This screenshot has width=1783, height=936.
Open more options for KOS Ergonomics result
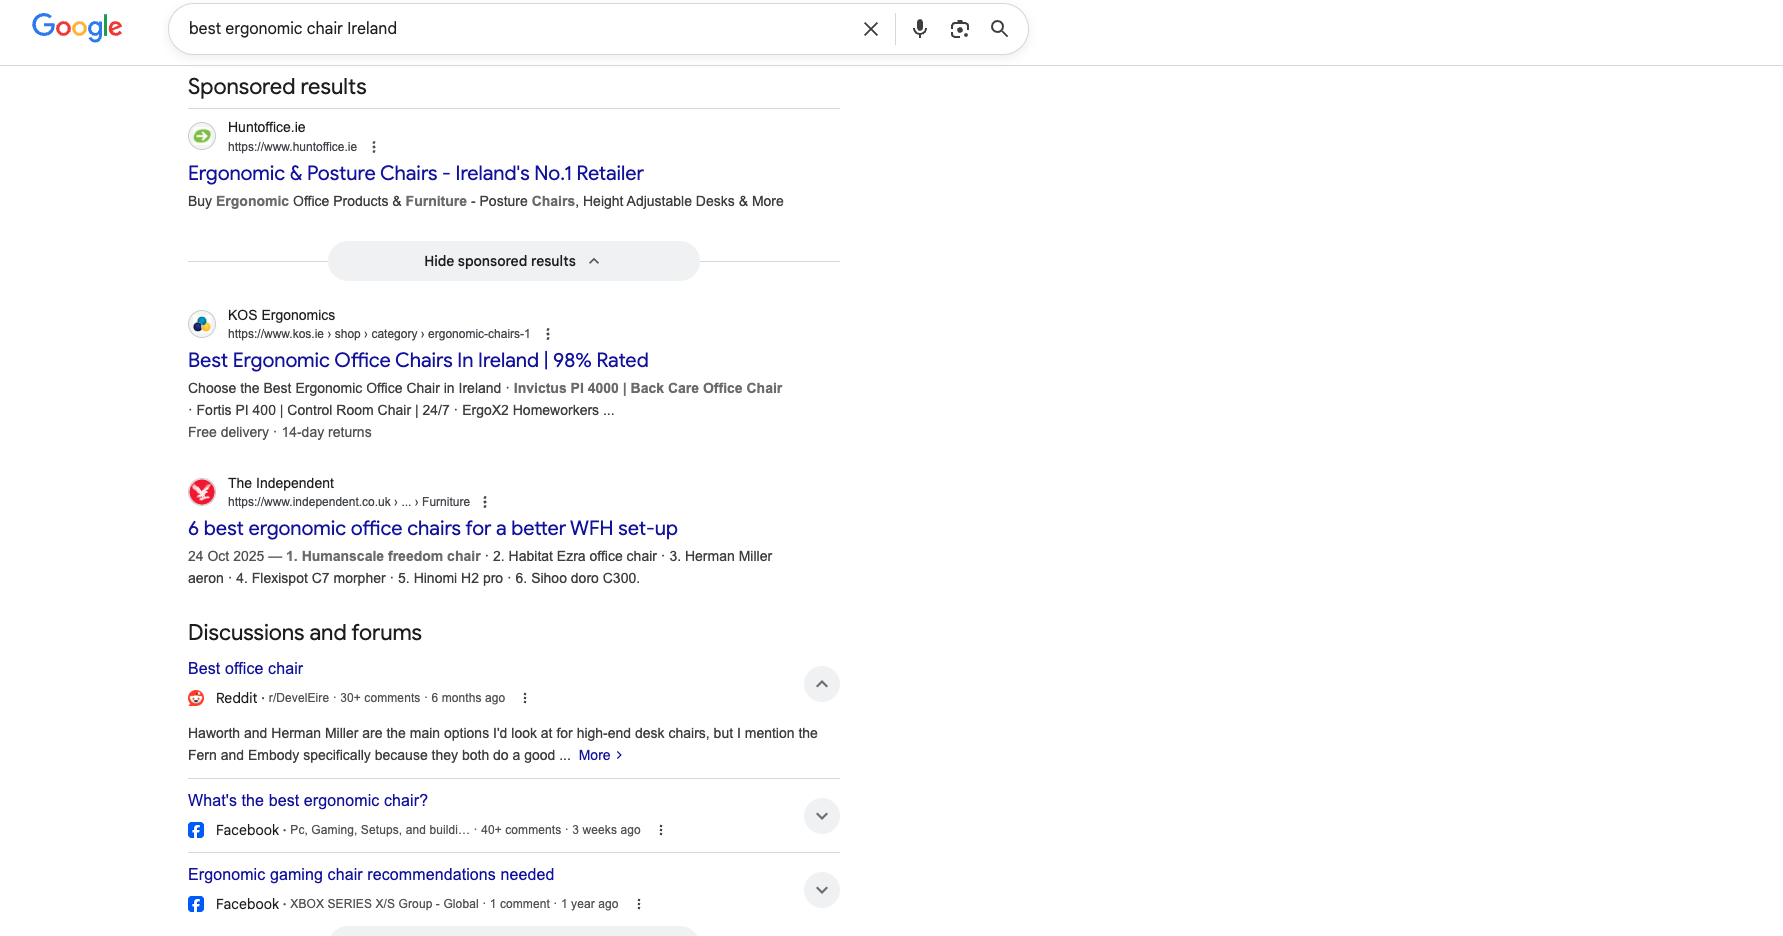[x=547, y=334]
